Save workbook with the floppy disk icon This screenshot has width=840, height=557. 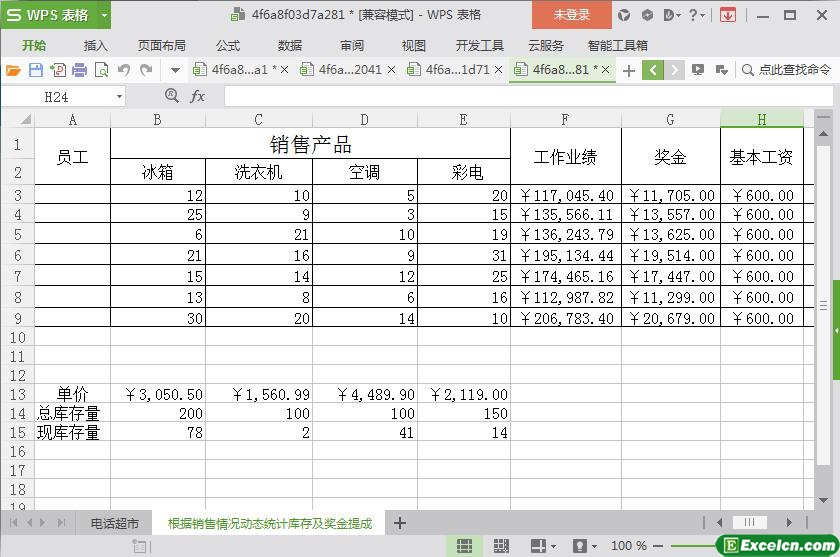(x=35, y=70)
